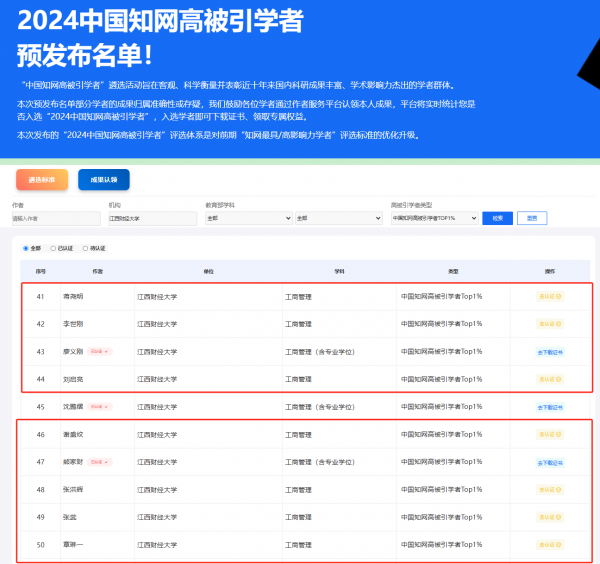Image resolution: width=600 pixels, height=564 pixels.
Task: Open the orange 遴选标准 button
Action: tap(42, 179)
